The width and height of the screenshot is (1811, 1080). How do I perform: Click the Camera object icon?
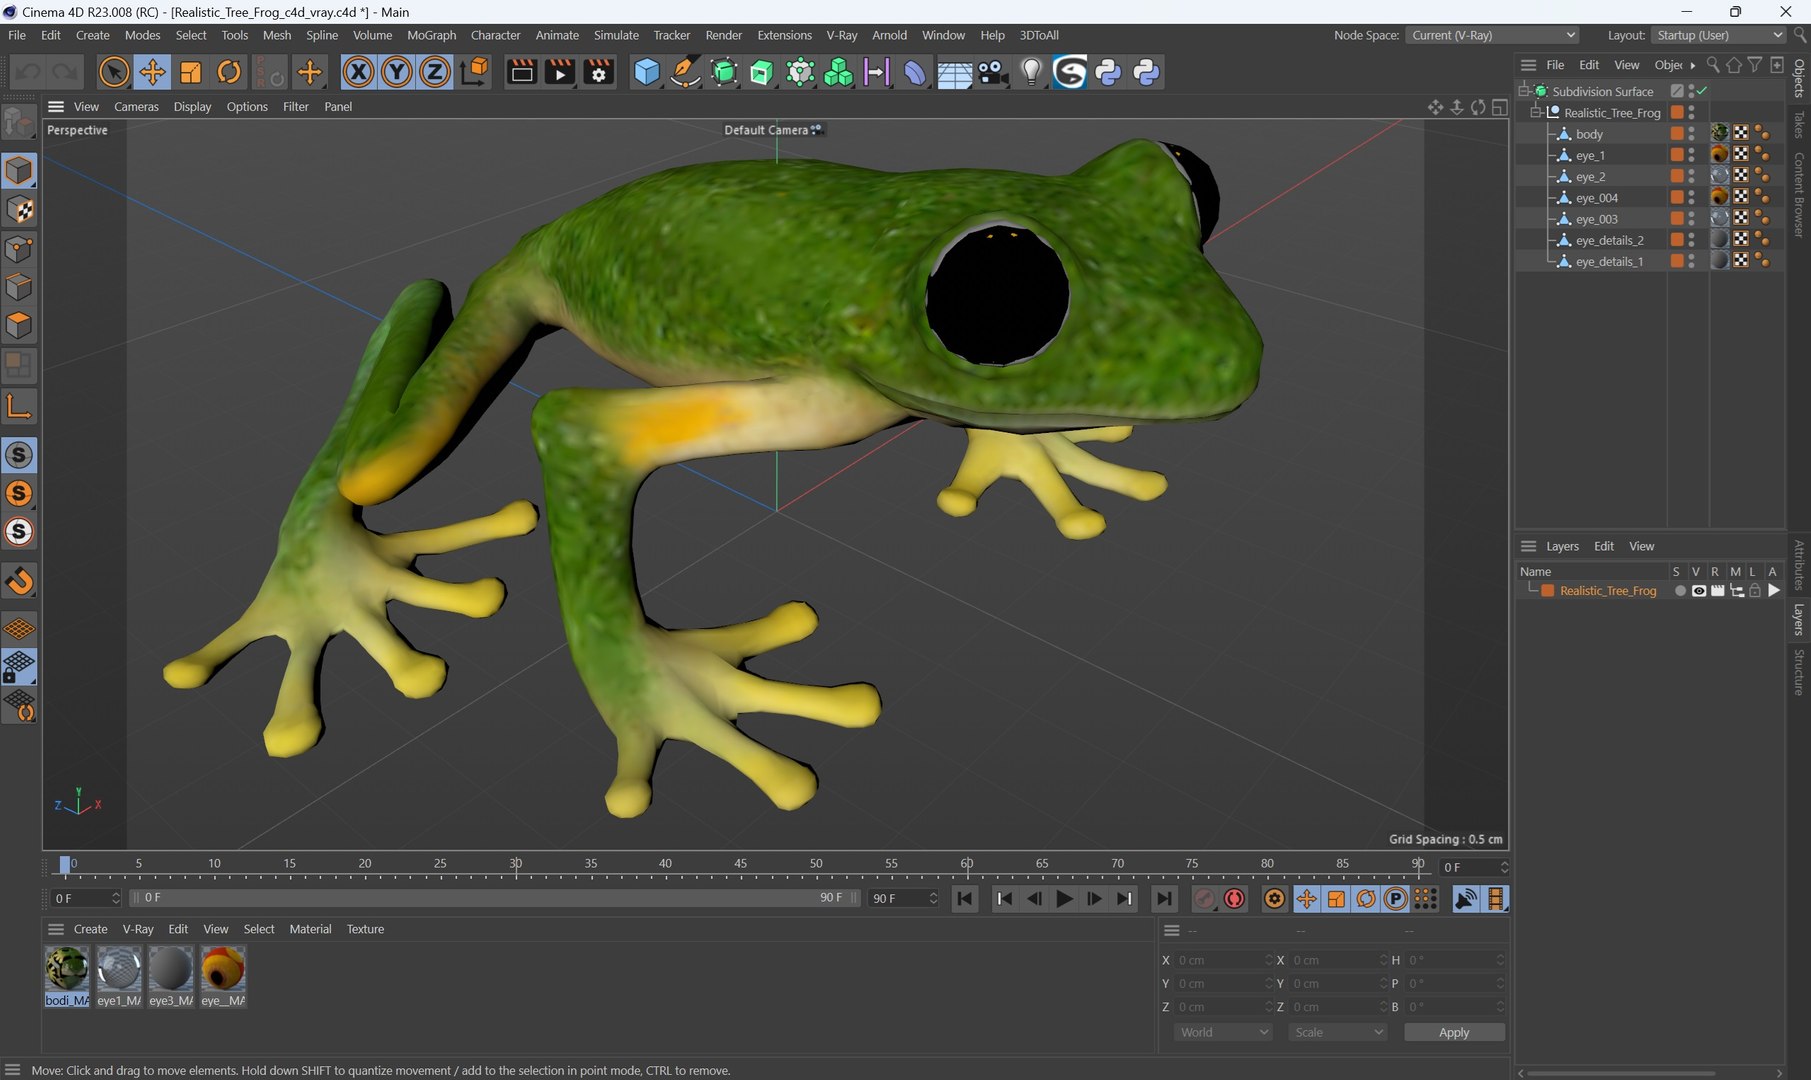tap(992, 72)
